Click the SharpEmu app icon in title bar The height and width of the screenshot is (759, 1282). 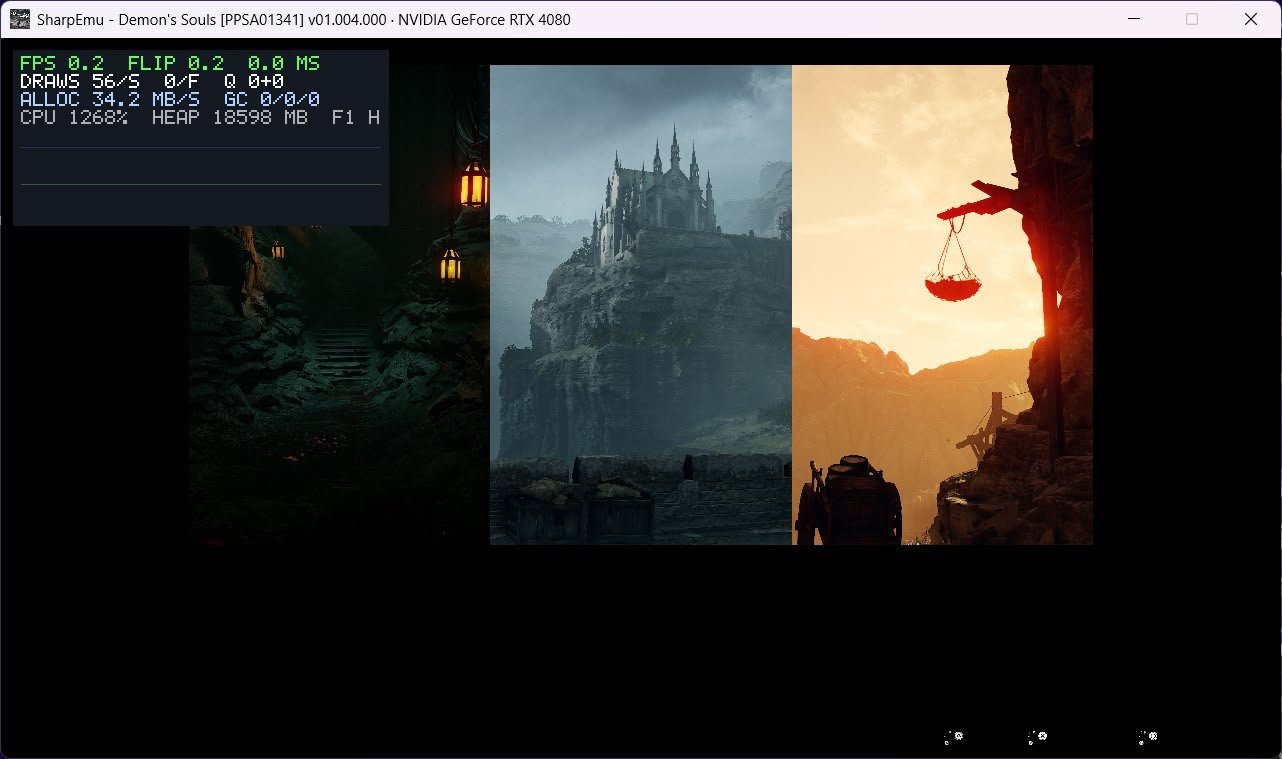point(20,19)
